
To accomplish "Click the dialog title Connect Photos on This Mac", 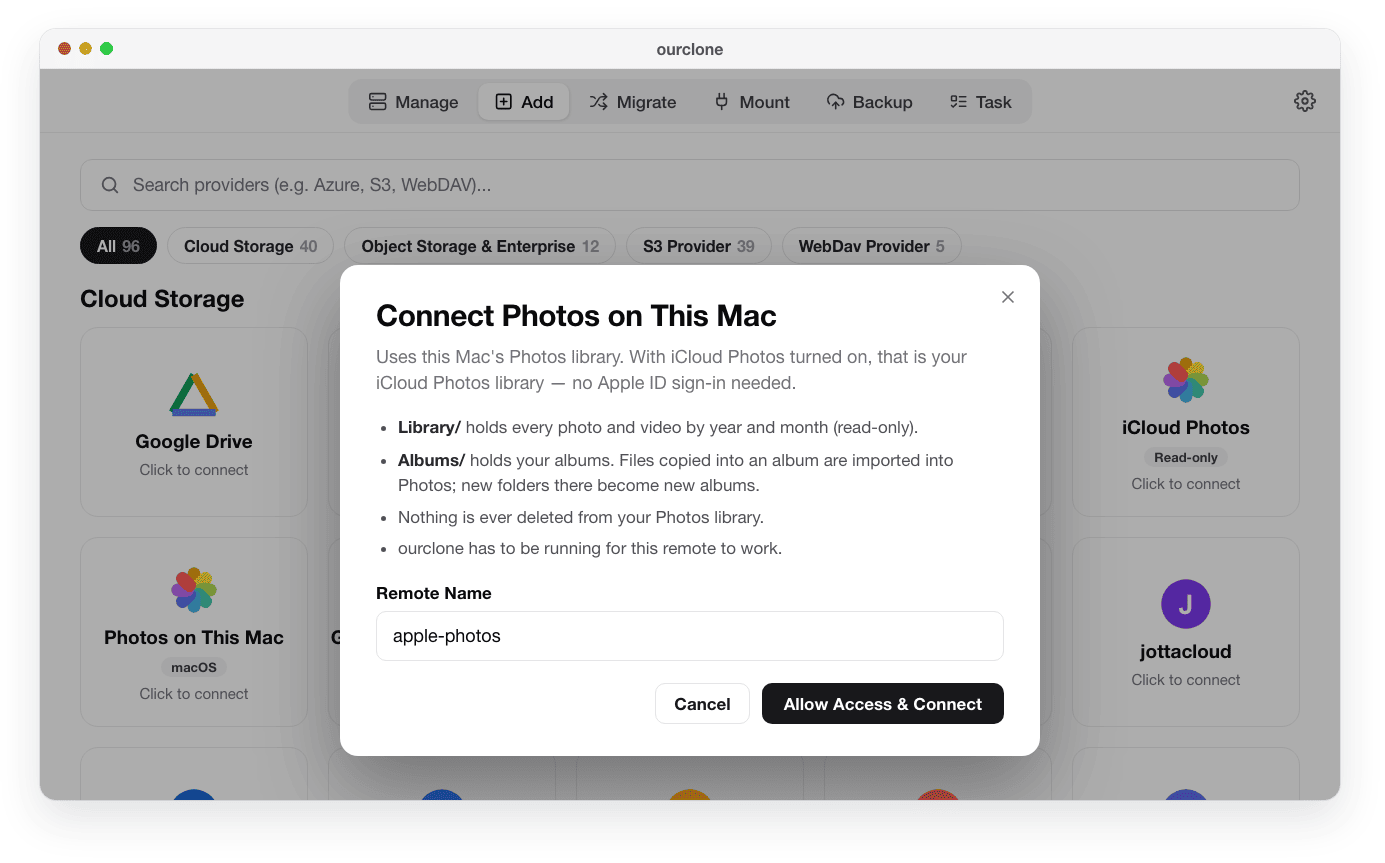I will point(576,316).
